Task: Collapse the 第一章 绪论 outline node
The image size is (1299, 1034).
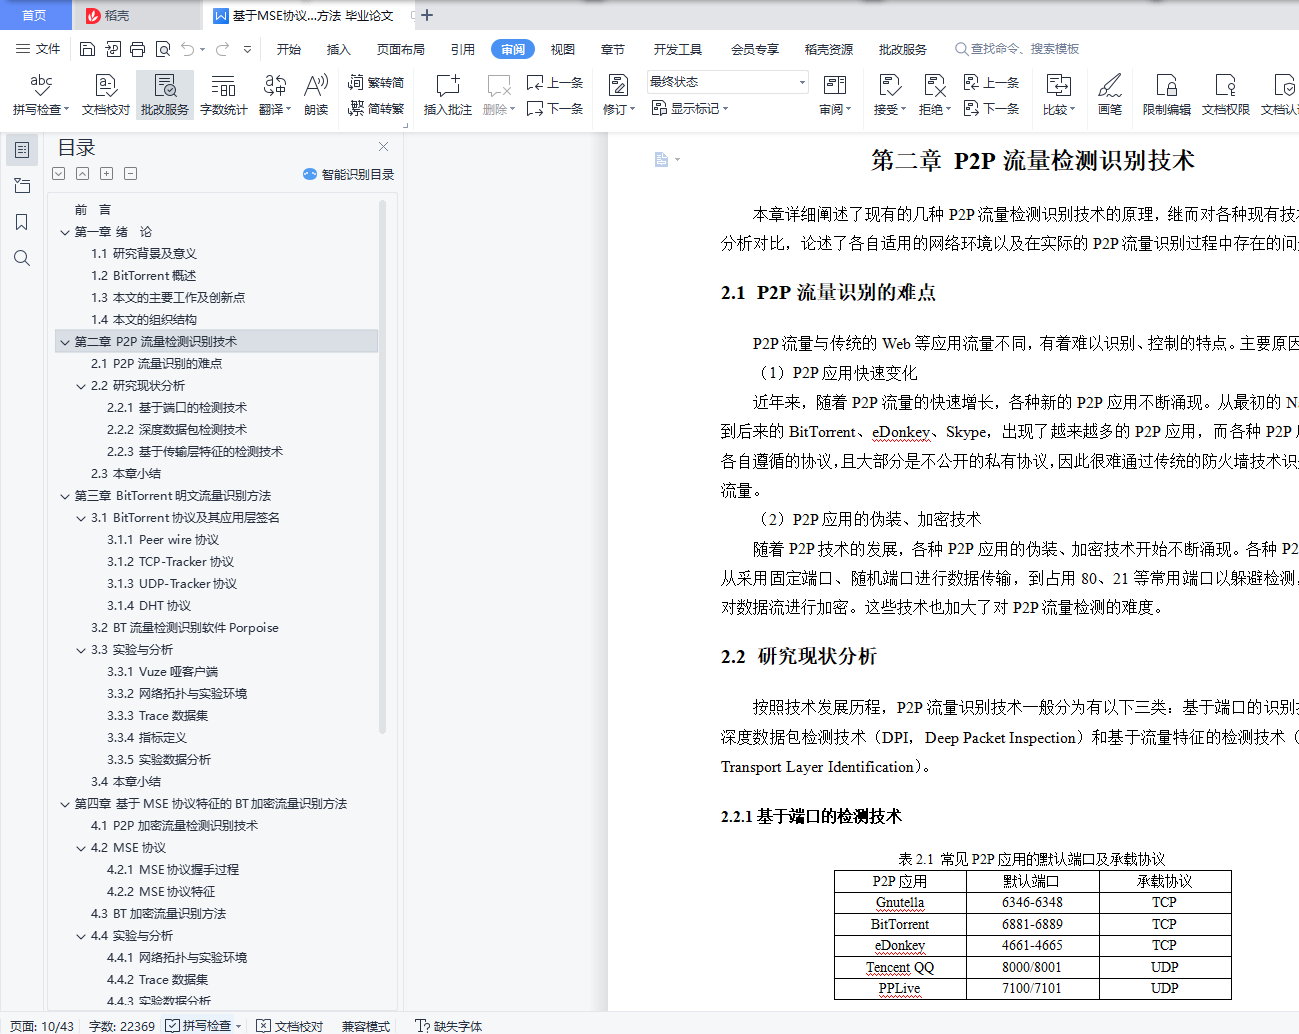Action: pos(65,232)
